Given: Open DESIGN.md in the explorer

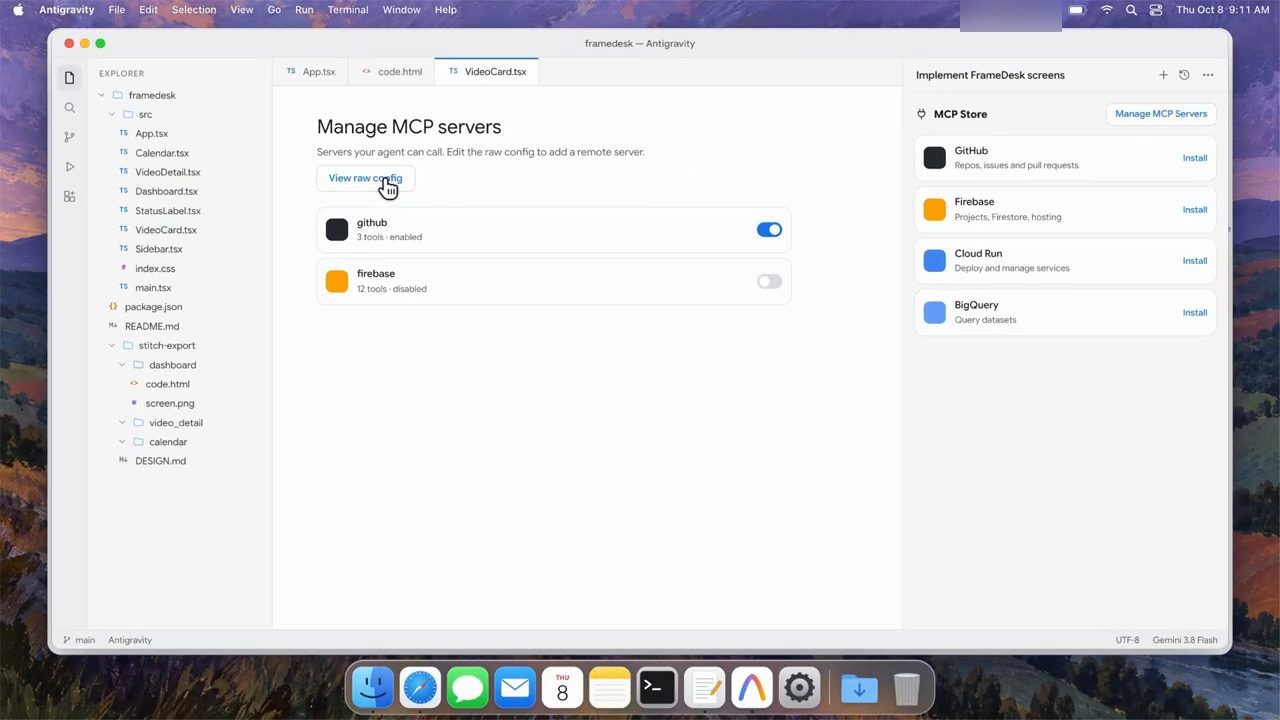Looking at the screenshot, I should (161, 461).
